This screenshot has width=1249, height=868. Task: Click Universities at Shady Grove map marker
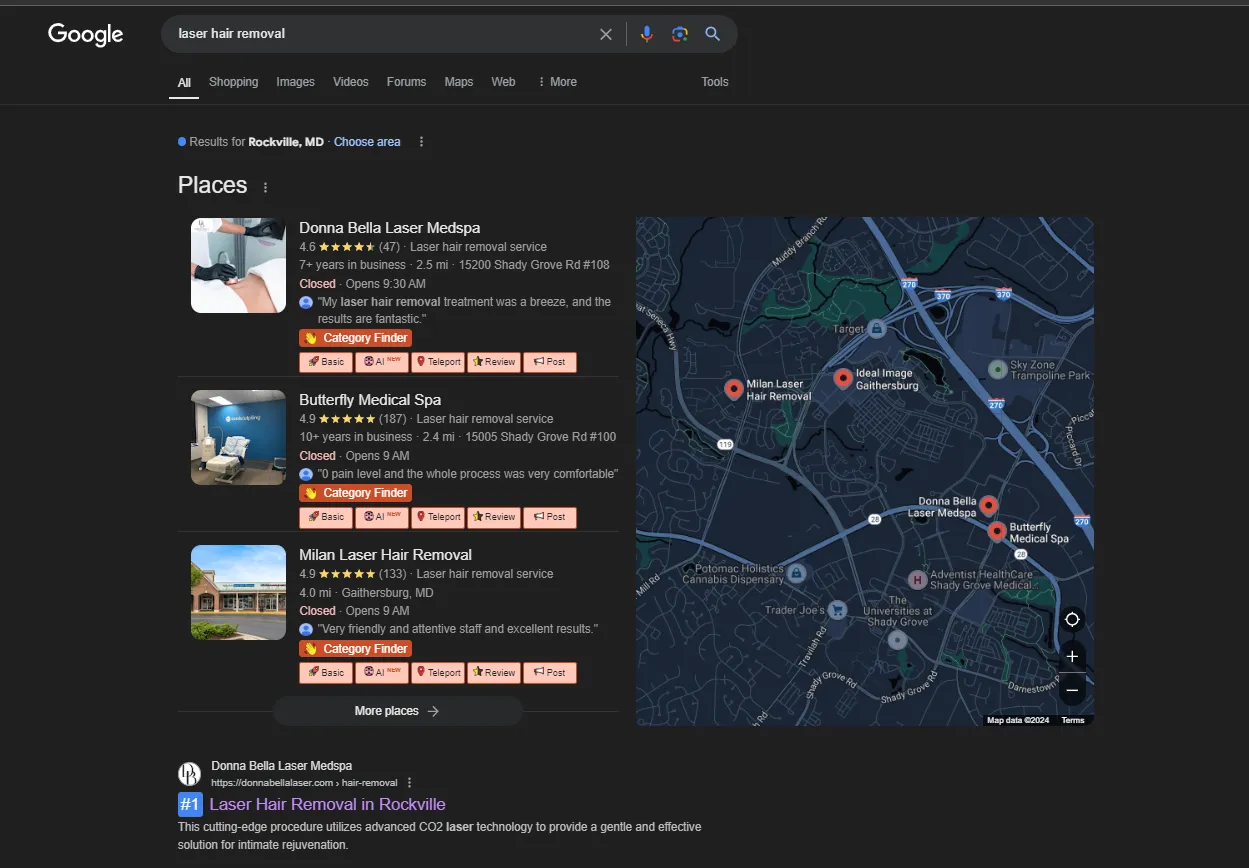(898, 639)
